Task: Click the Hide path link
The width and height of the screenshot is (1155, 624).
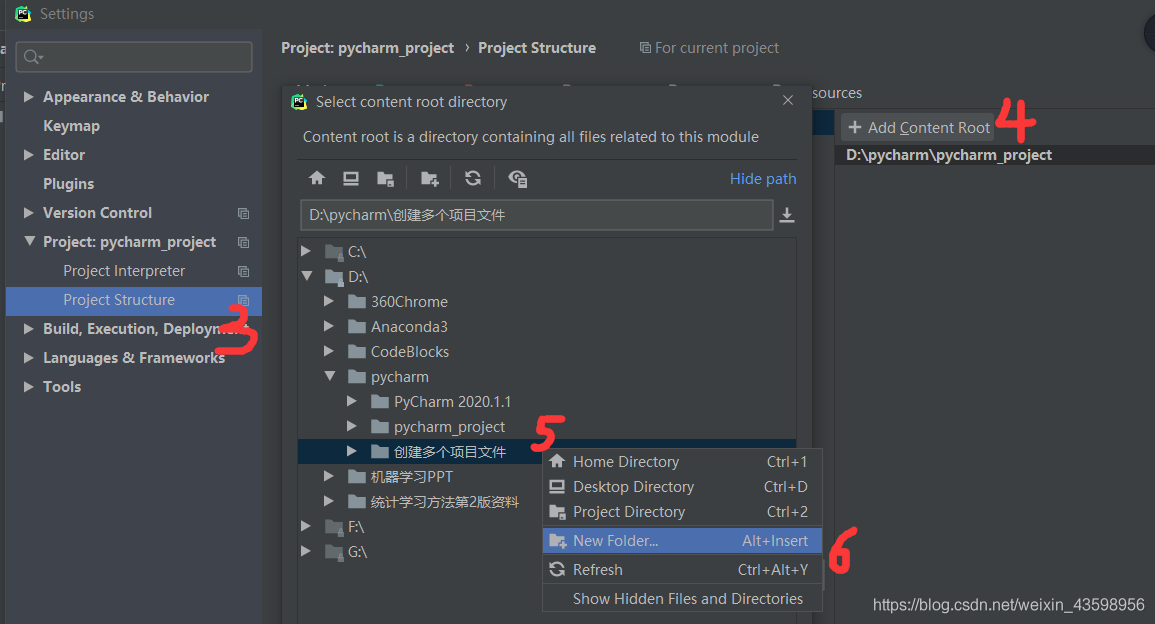Action: (763, 179)
